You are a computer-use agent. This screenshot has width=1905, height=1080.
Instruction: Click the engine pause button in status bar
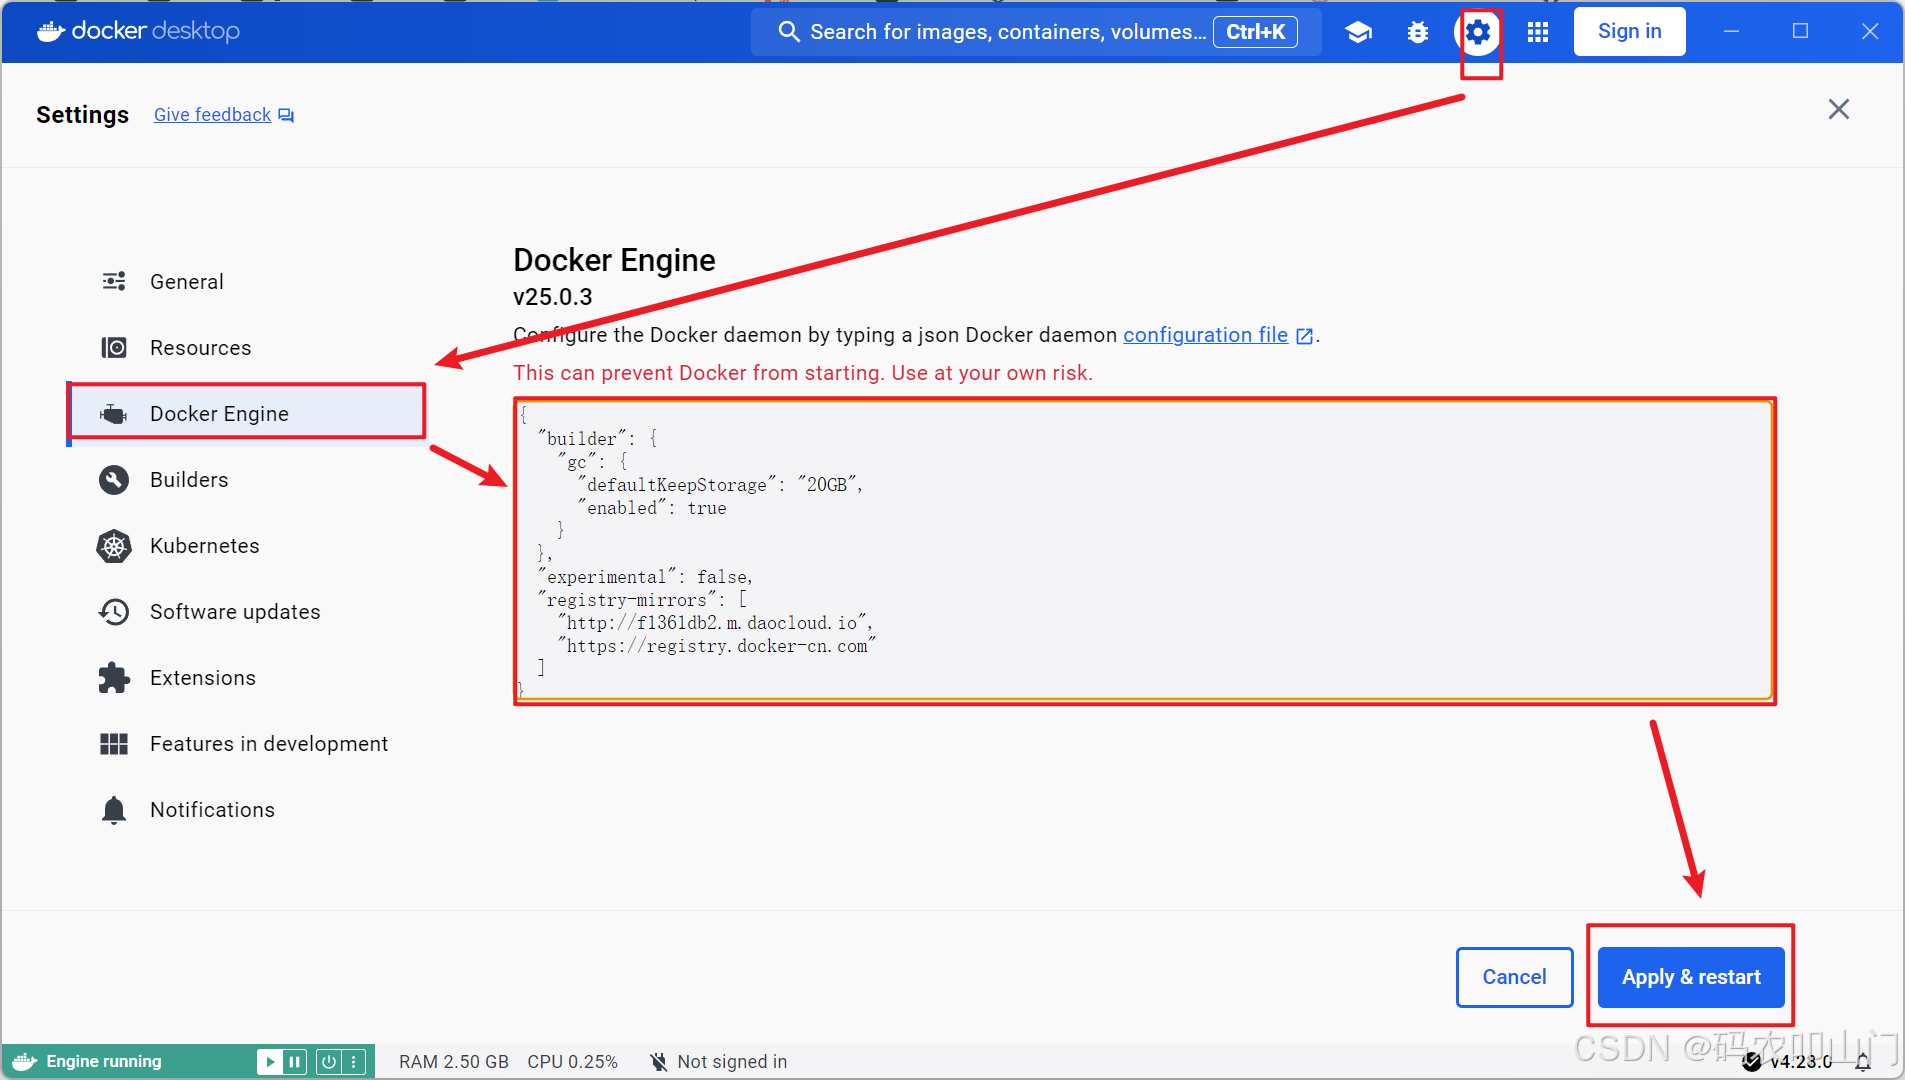[294, 1062]
